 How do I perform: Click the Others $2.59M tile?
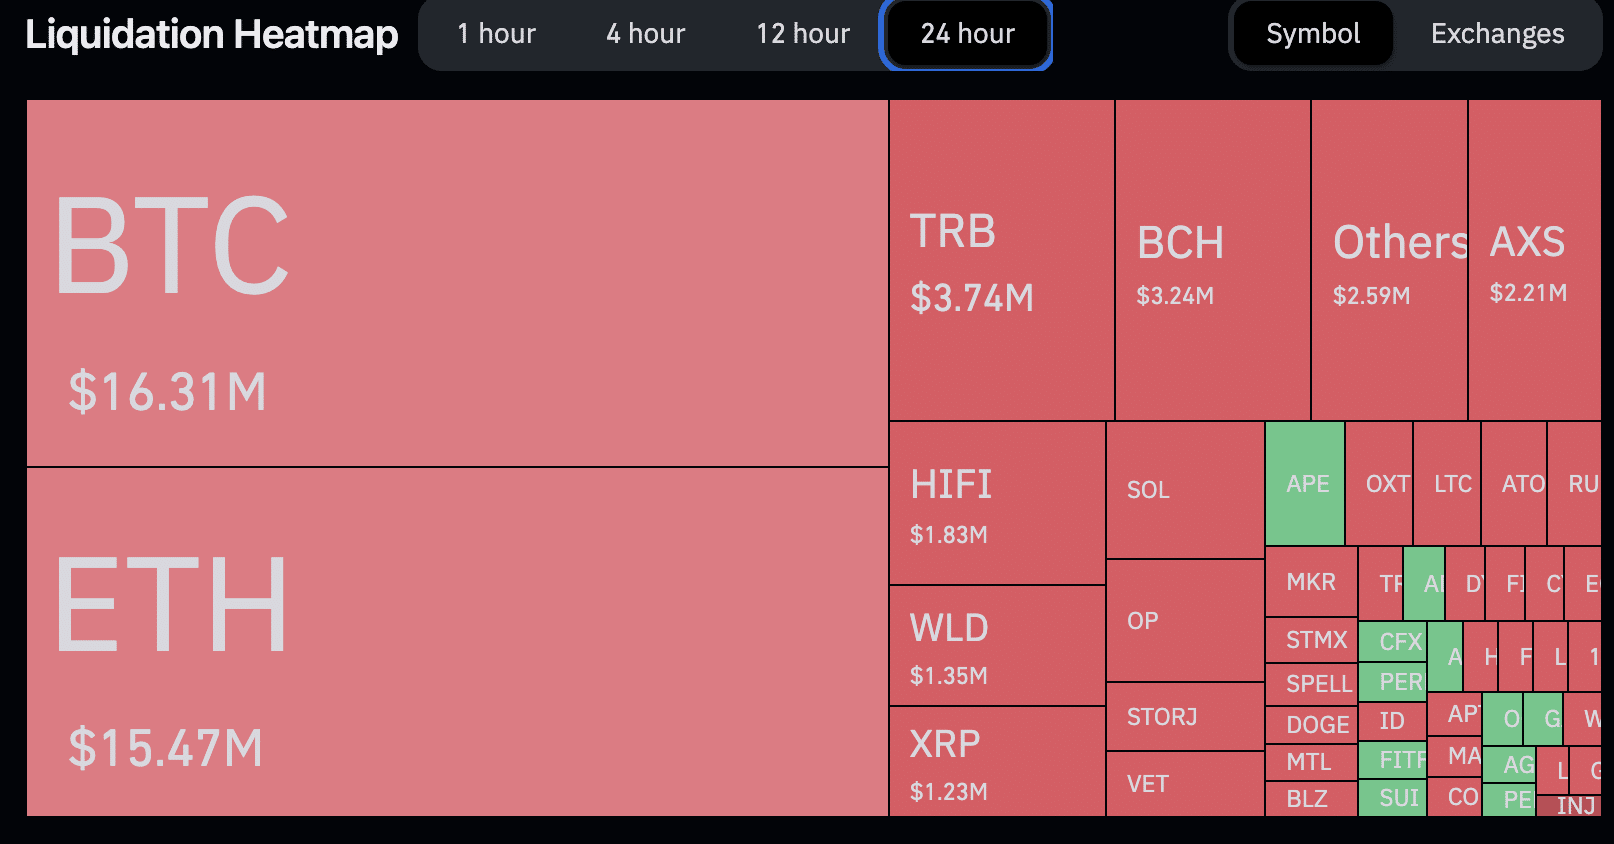click(x=1389, y=260)
